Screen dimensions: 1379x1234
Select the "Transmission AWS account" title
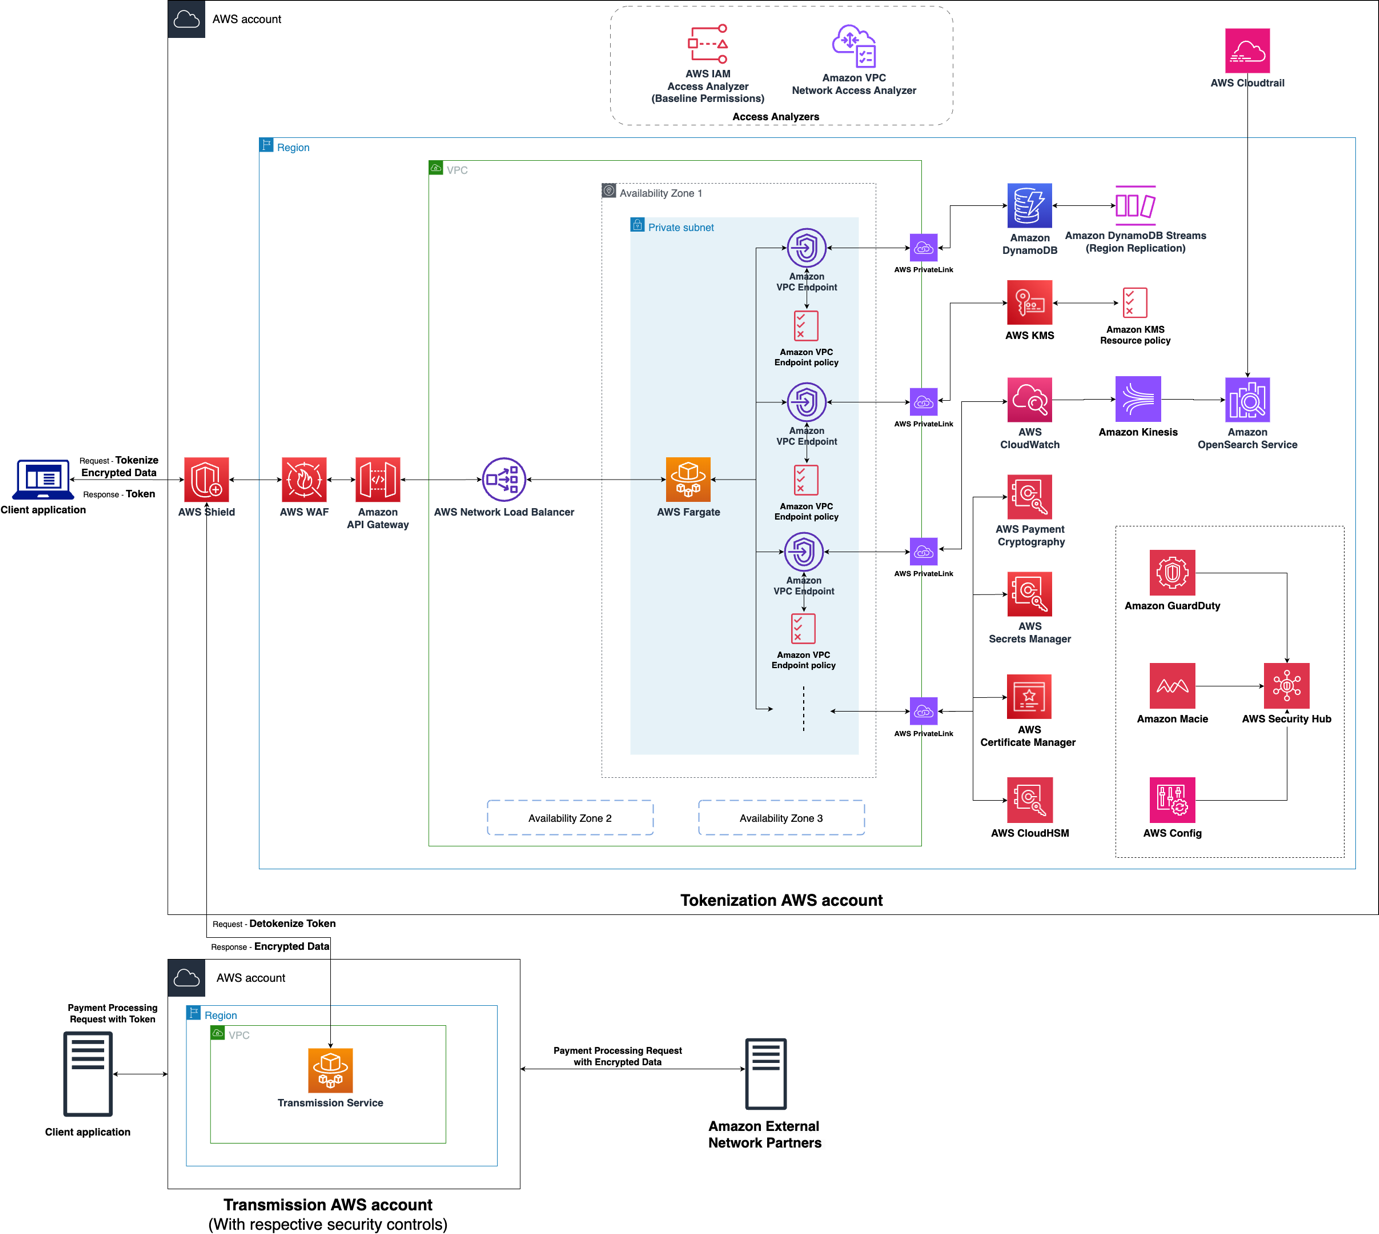(328, 1205)
